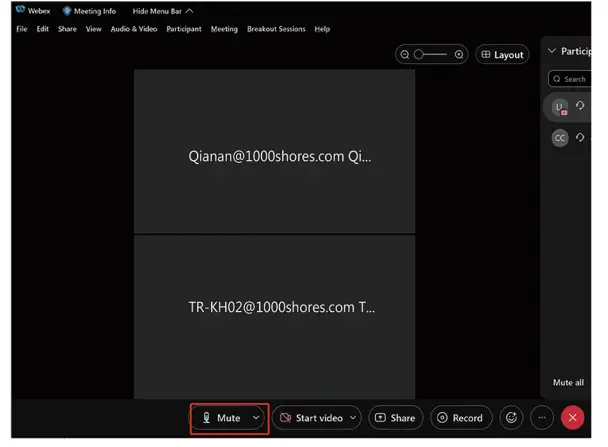608x447 pixels.
Task: Open the Edit menu
Action: (x=43, y=29)
